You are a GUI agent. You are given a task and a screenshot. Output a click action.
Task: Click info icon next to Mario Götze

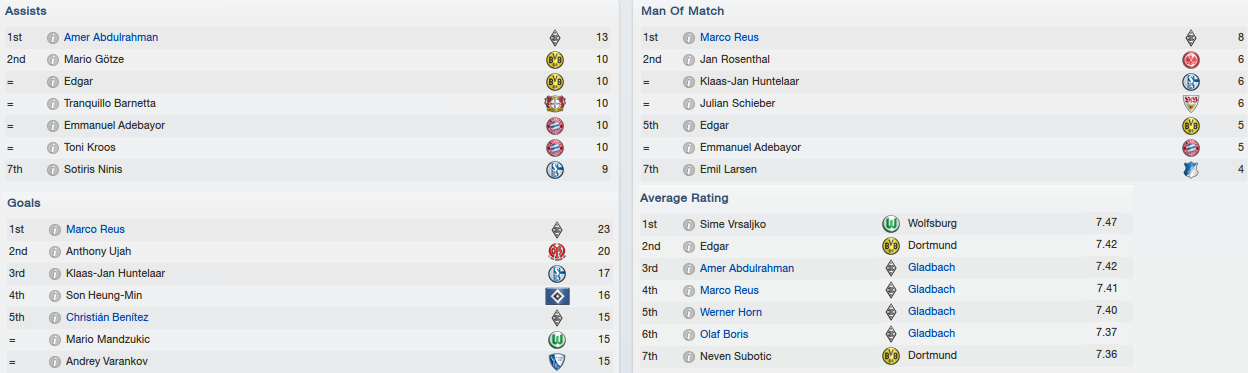(53, 59)
